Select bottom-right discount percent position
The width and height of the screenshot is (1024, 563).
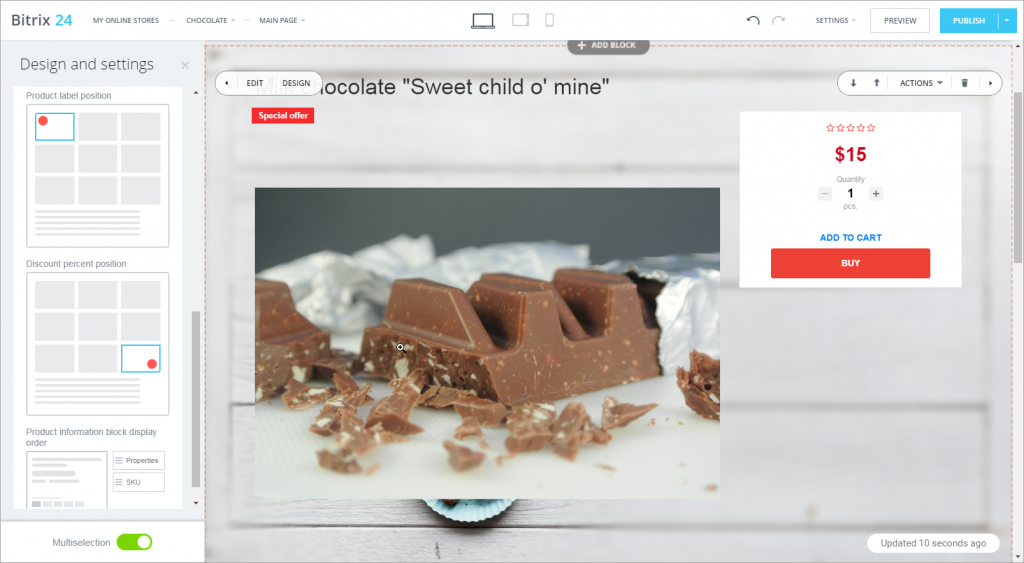coord(140,359)
